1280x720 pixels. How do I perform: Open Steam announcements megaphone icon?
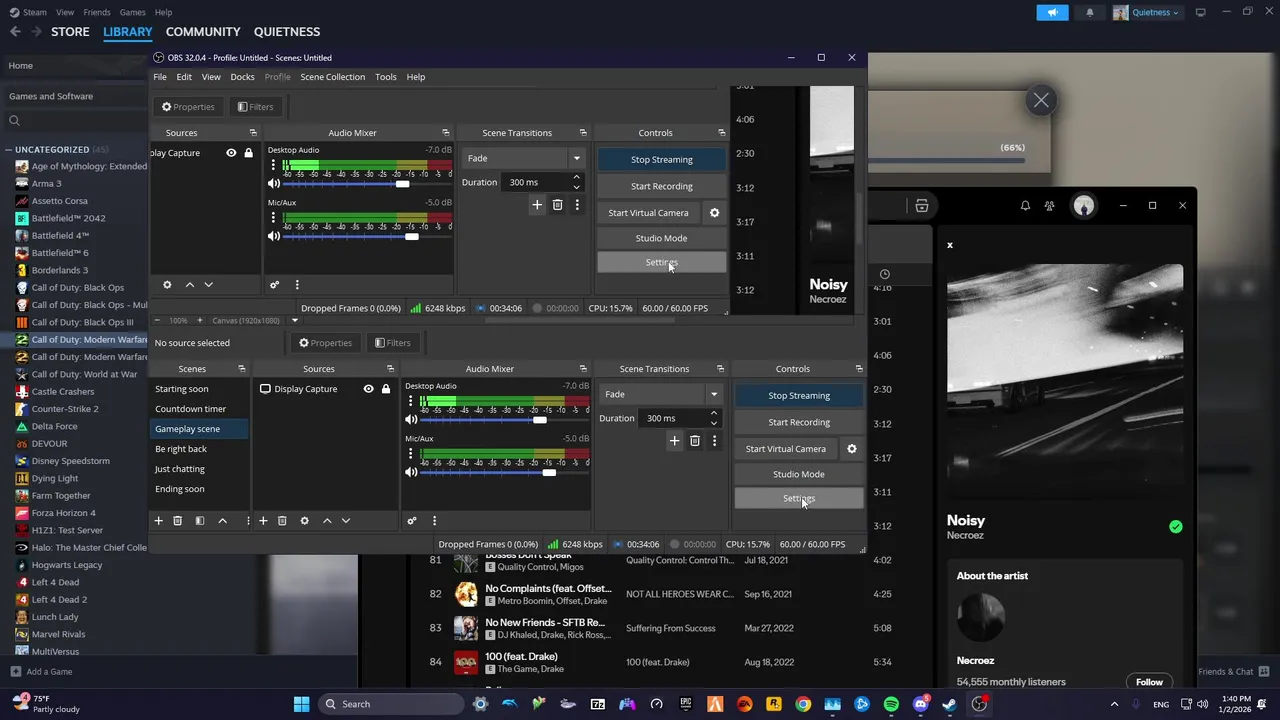1052,12
